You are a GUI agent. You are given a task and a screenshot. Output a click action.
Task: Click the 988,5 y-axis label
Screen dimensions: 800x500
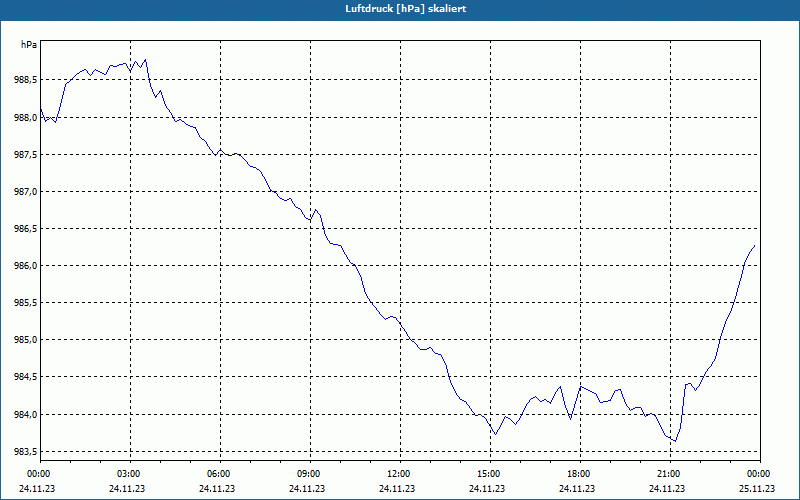tap(25, 80)
